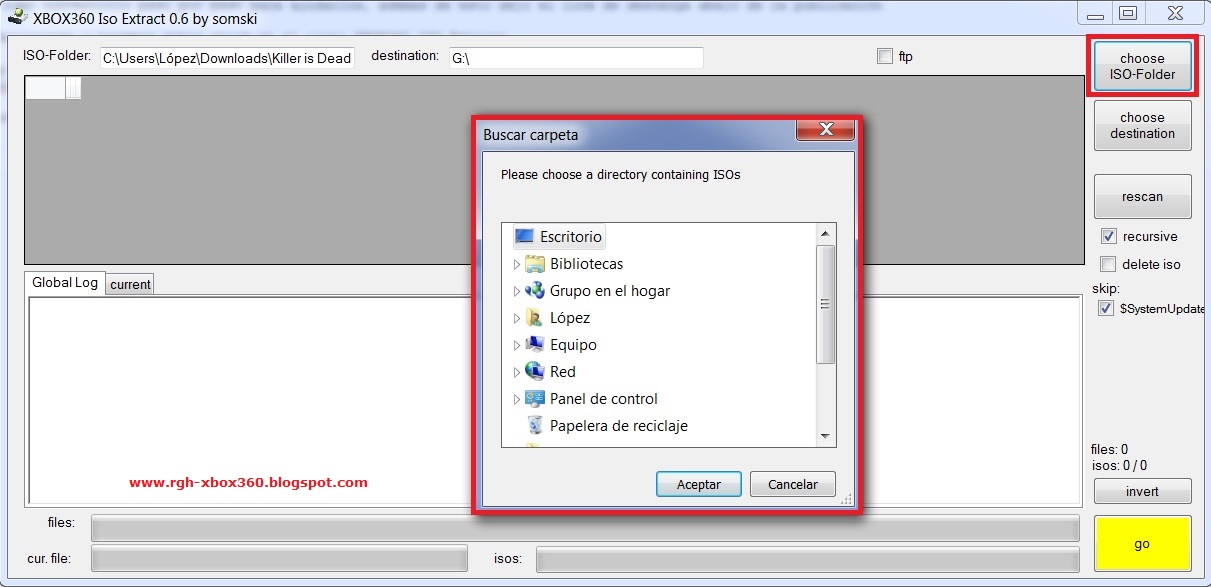The height and width of the screenshot is (587, 1211).
Task: Click the folder tree scrollbar thumb
Action: coord(825,304)
